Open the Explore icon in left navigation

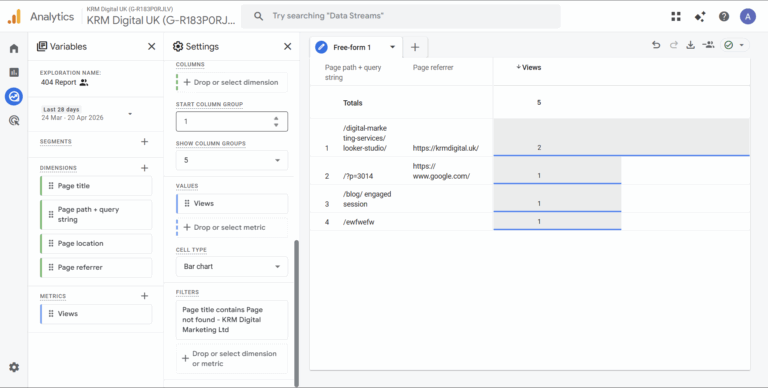pyautogui.click(x=14, y=97)
